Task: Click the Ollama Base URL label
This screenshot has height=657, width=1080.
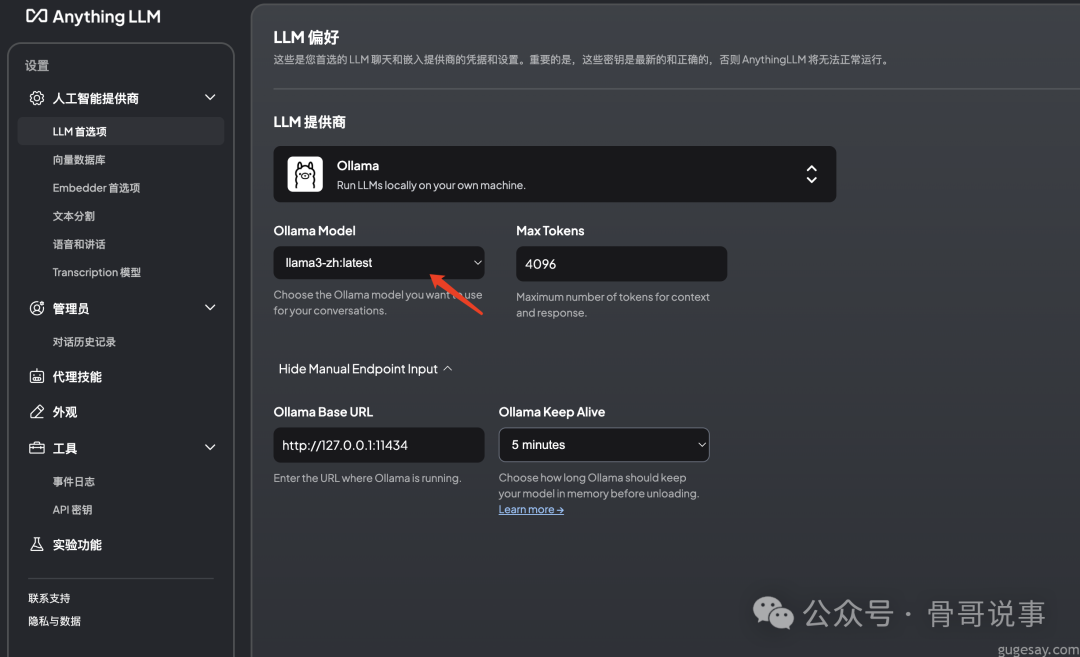Action: click(x=323, y=412)
